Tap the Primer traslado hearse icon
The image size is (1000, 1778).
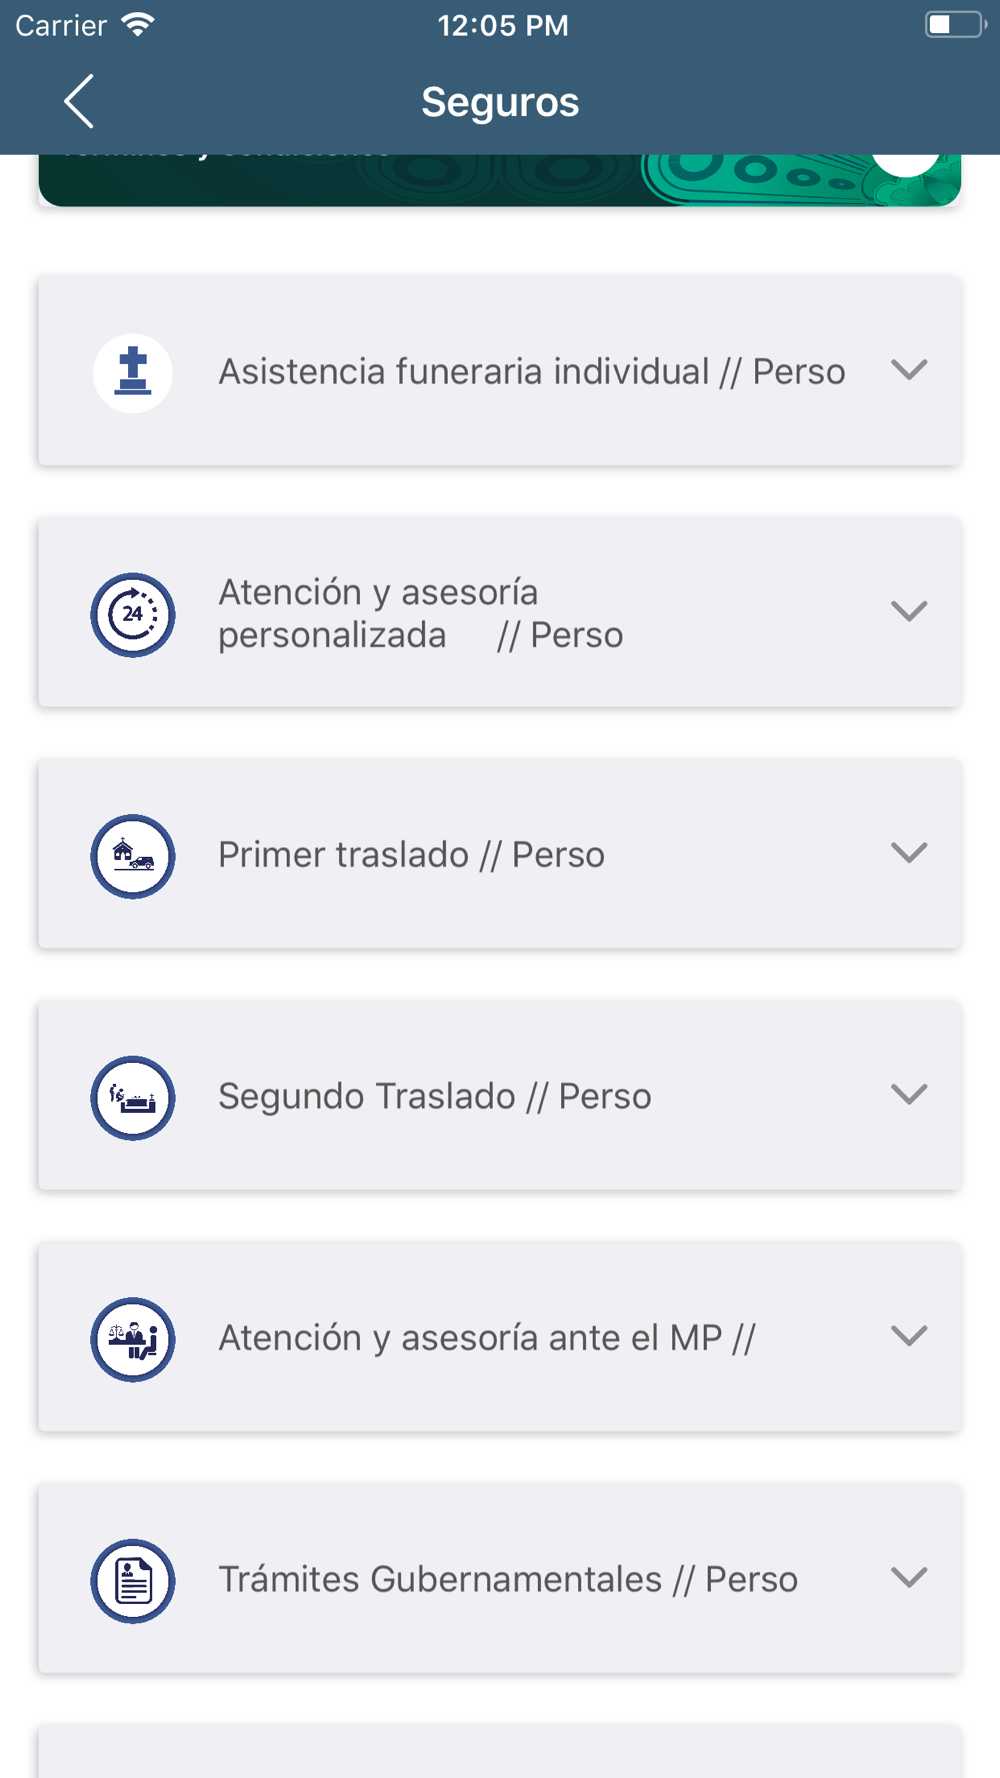click(x=133, y=856)
